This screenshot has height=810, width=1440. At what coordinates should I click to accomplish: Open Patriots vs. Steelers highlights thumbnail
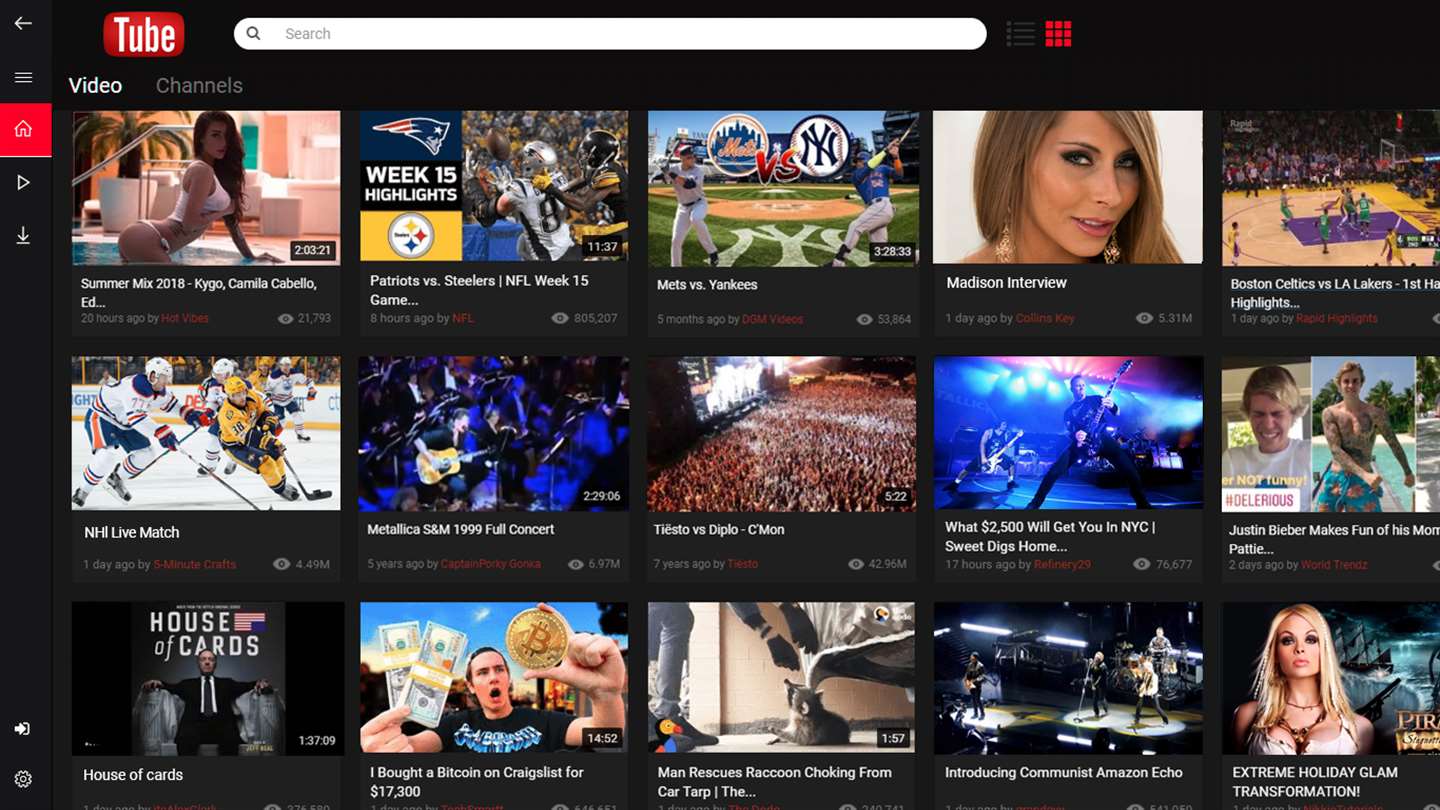coord(494,186)
